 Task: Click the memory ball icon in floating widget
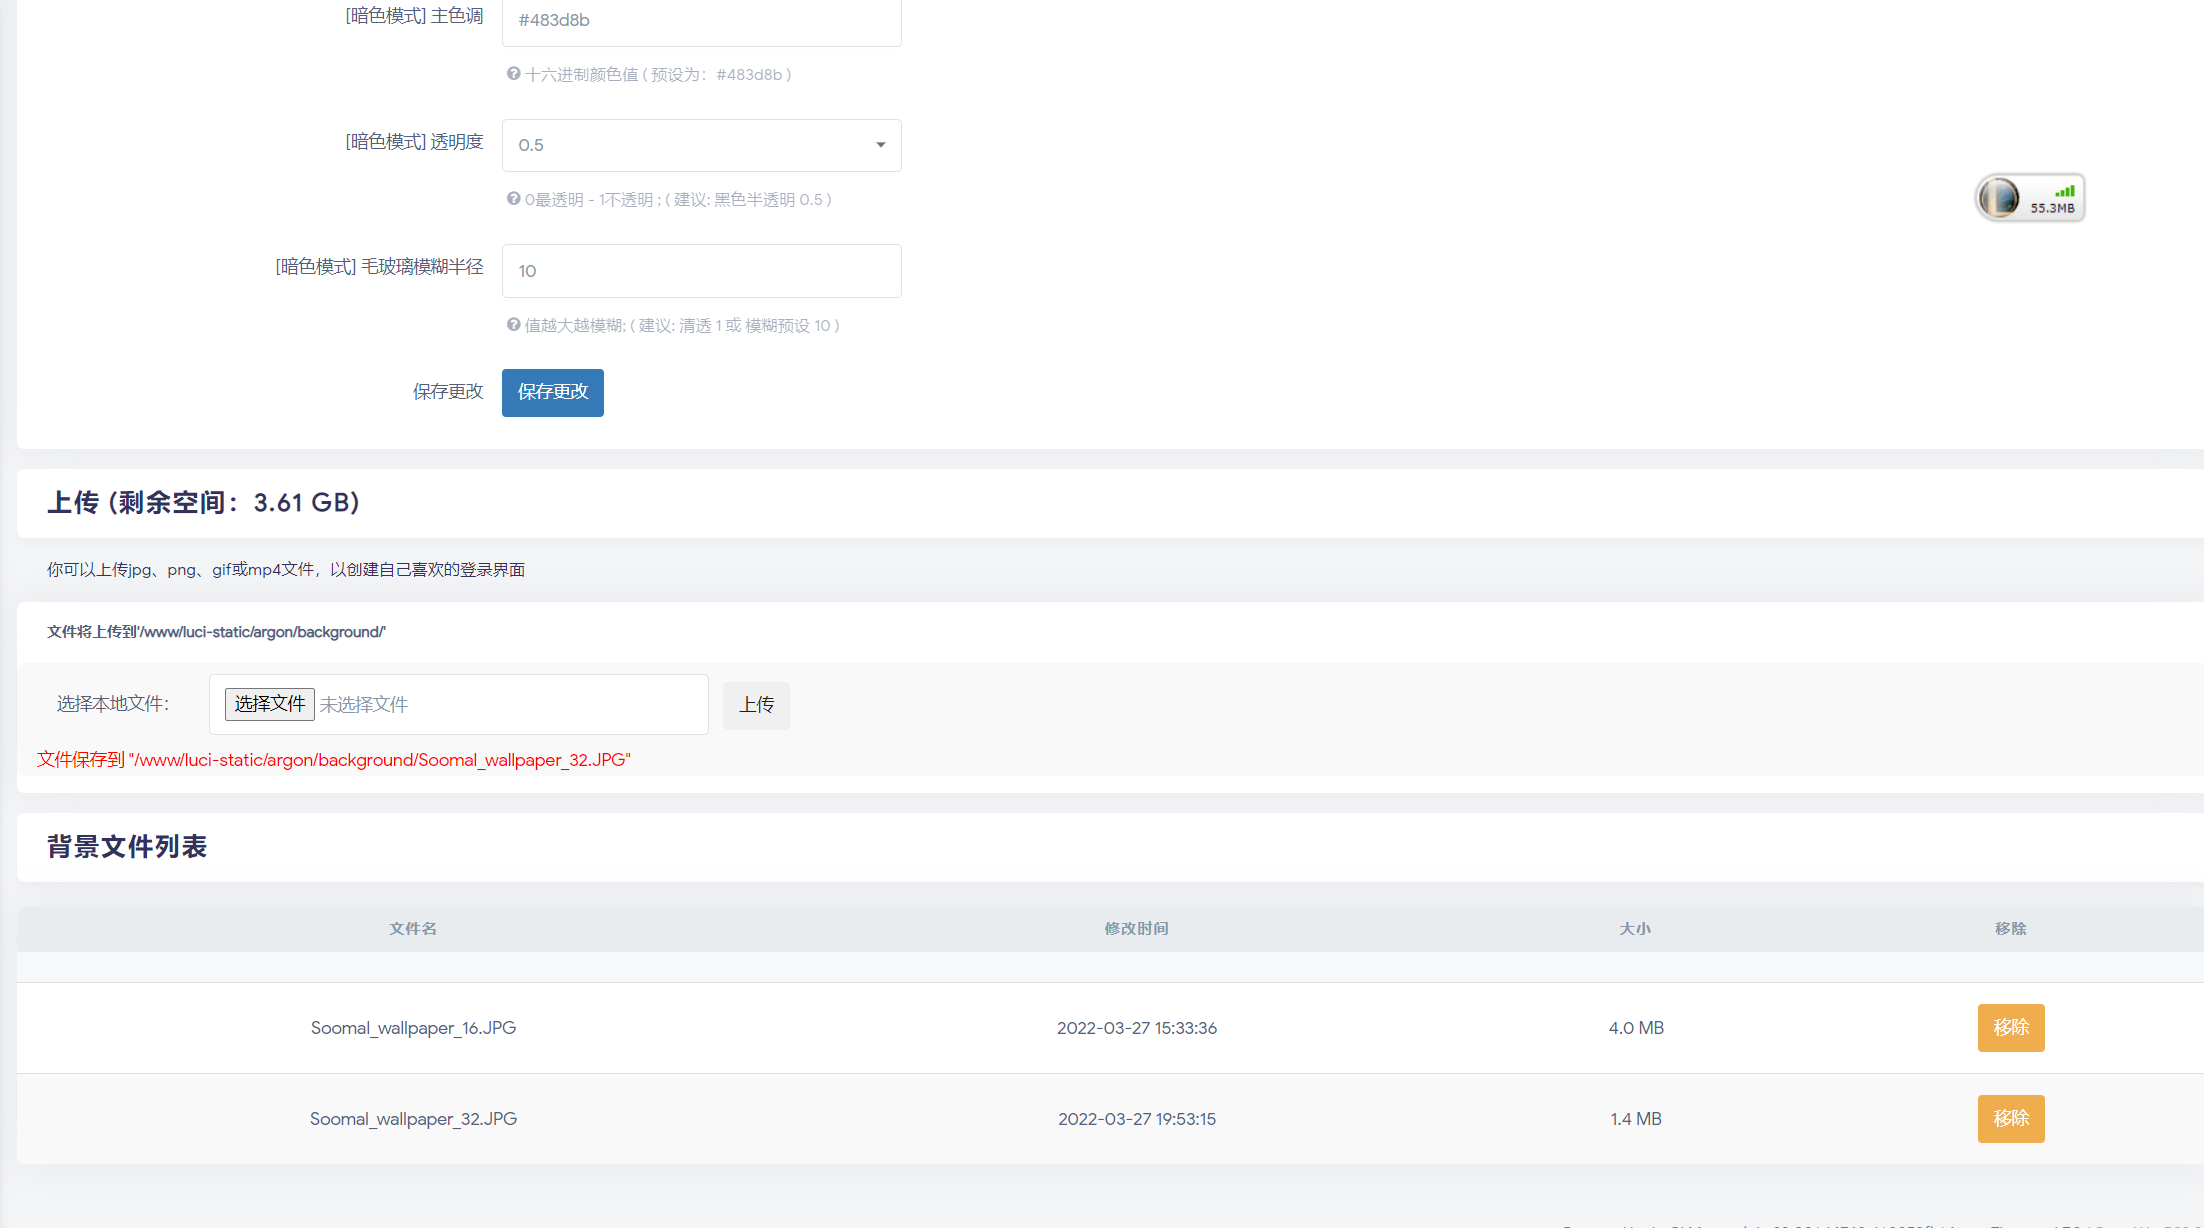(1999, 197)
